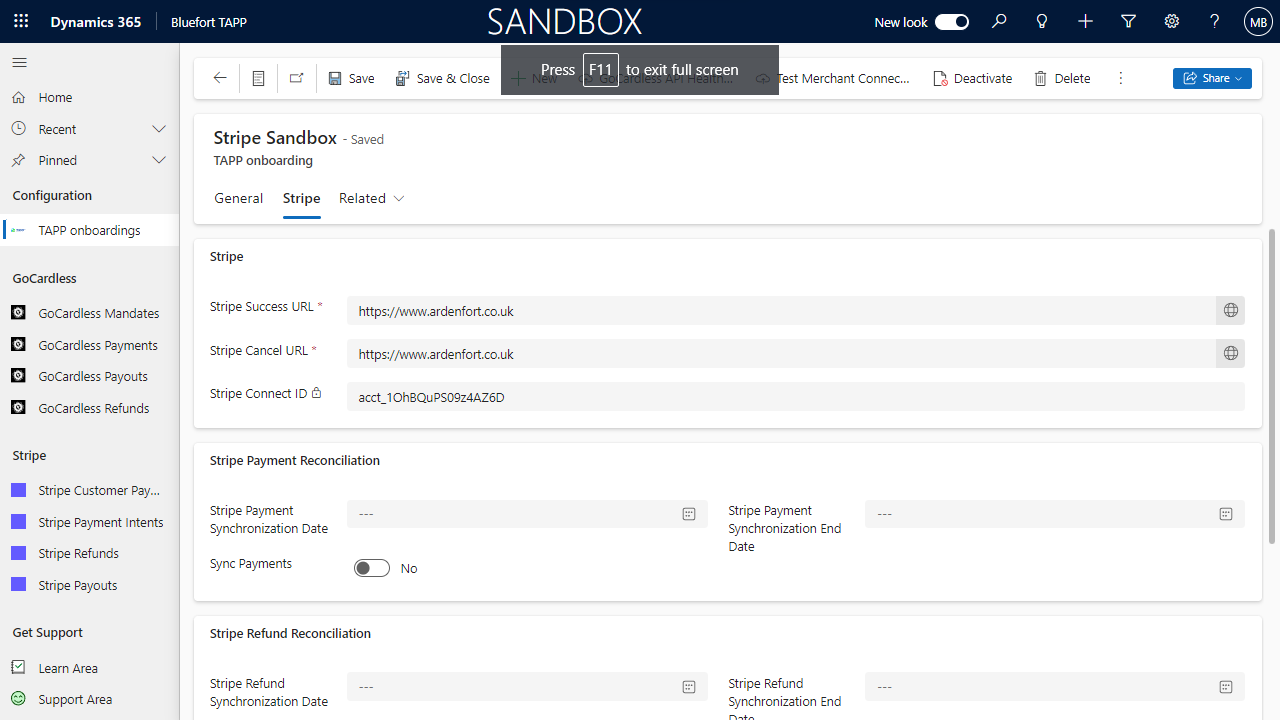Click the Stripe Payment Synchronization End Date field
The image size is (1280, 720).
(x=1055, y=514)
